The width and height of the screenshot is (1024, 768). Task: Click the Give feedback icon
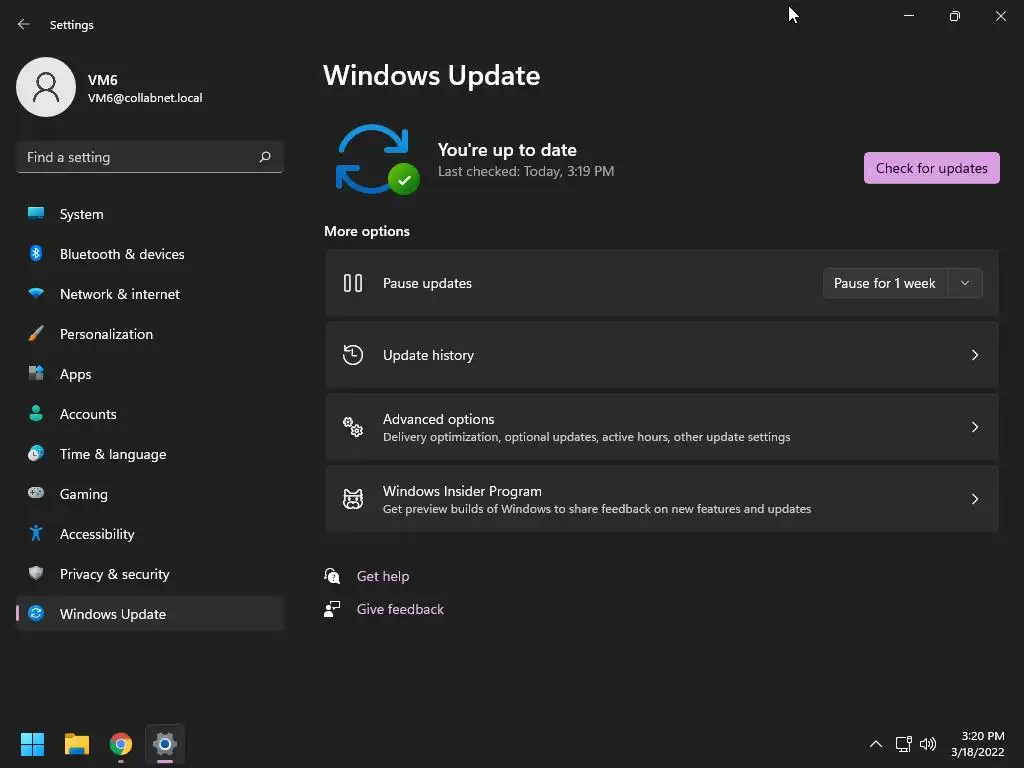(332, 609)
